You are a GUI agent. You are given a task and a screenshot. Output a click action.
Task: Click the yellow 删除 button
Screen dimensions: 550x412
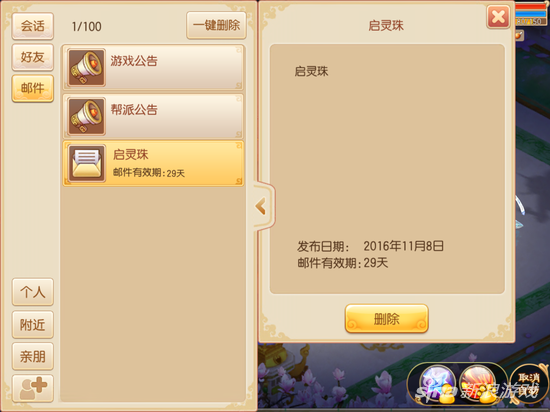coord(387,318)
